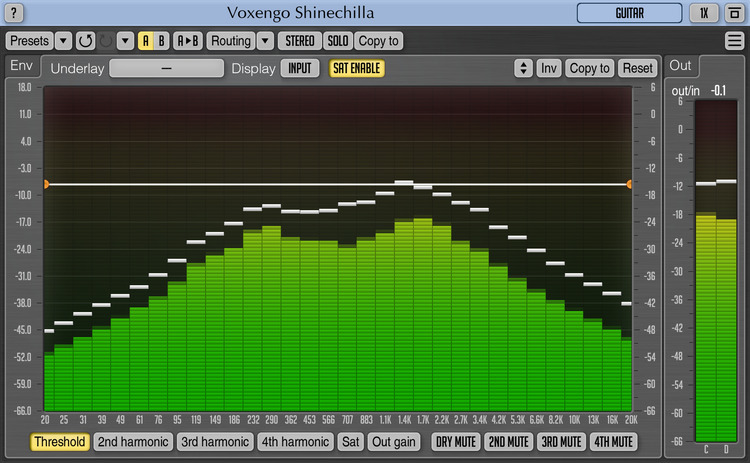Click Copy to beside the Inv button

click(589, 68)
